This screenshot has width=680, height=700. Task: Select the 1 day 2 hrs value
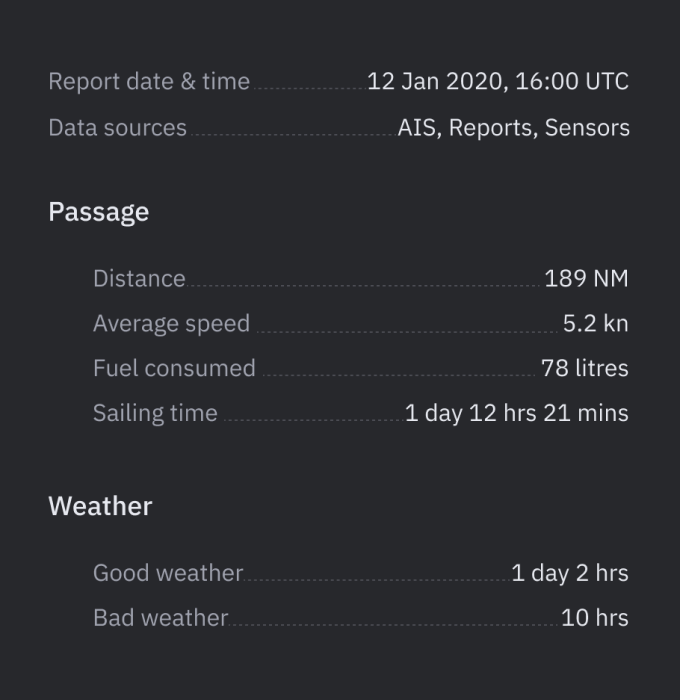[x=570, y=573]
